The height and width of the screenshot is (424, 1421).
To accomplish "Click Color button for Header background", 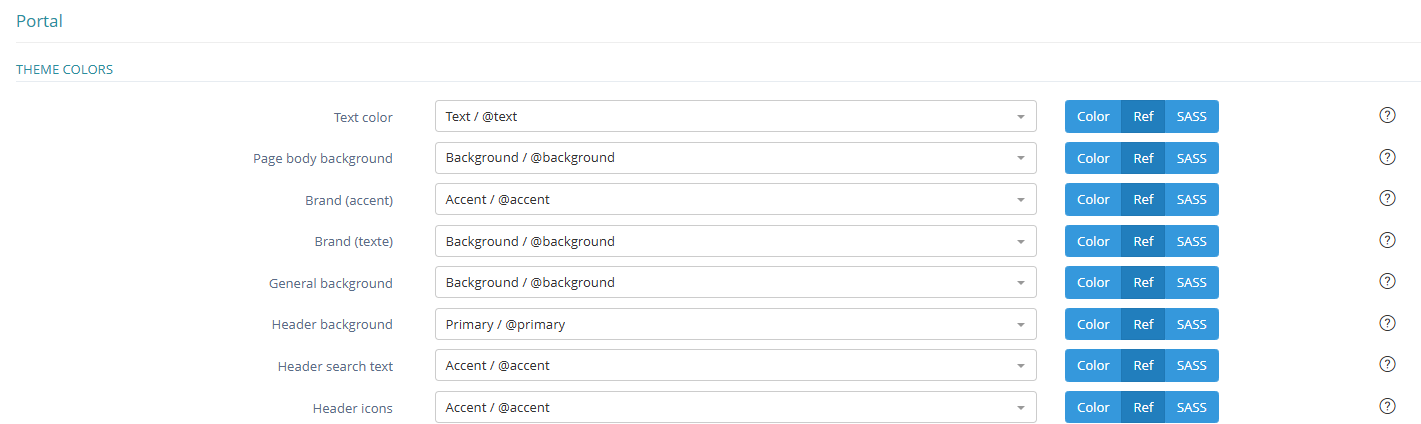I will pyautogui.click(x=1093, y=324).
